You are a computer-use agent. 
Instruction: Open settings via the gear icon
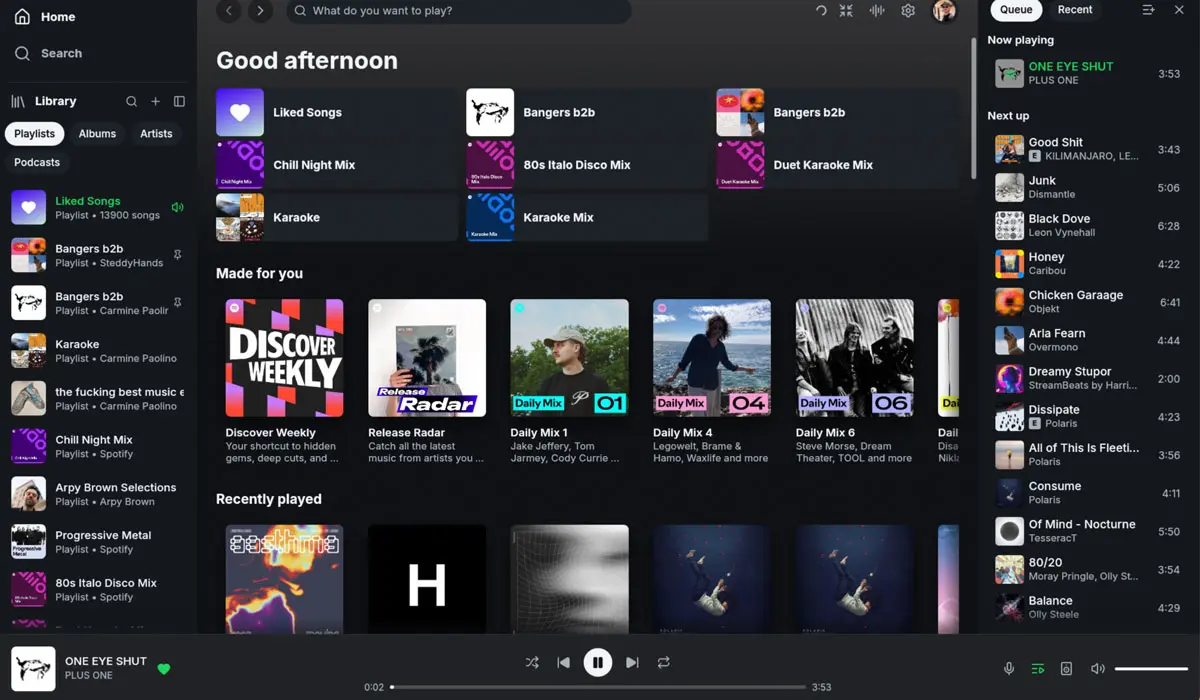click(908, 11)
